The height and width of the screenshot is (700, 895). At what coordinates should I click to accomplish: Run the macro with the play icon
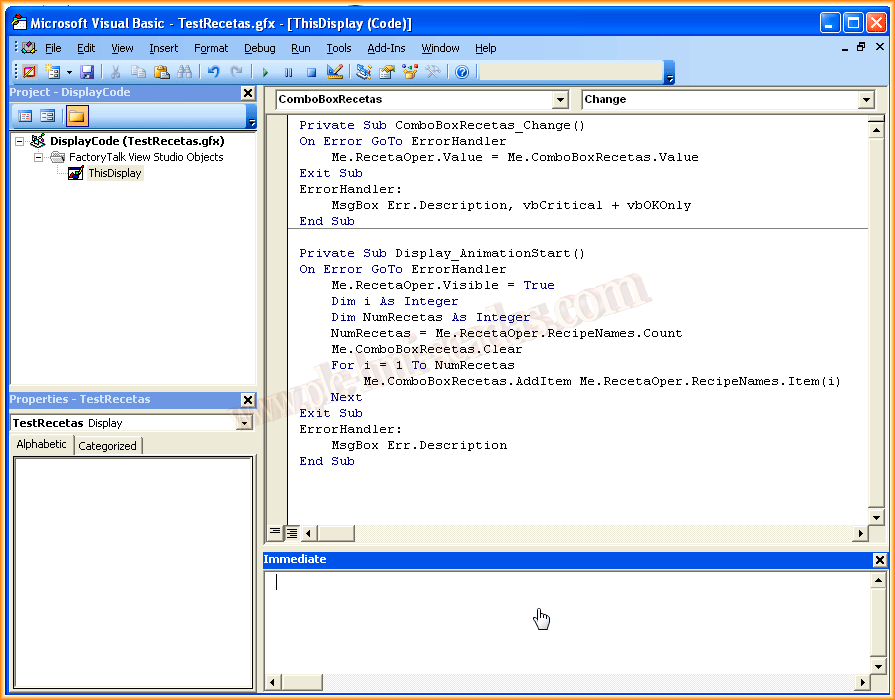(x=265, y=72)
